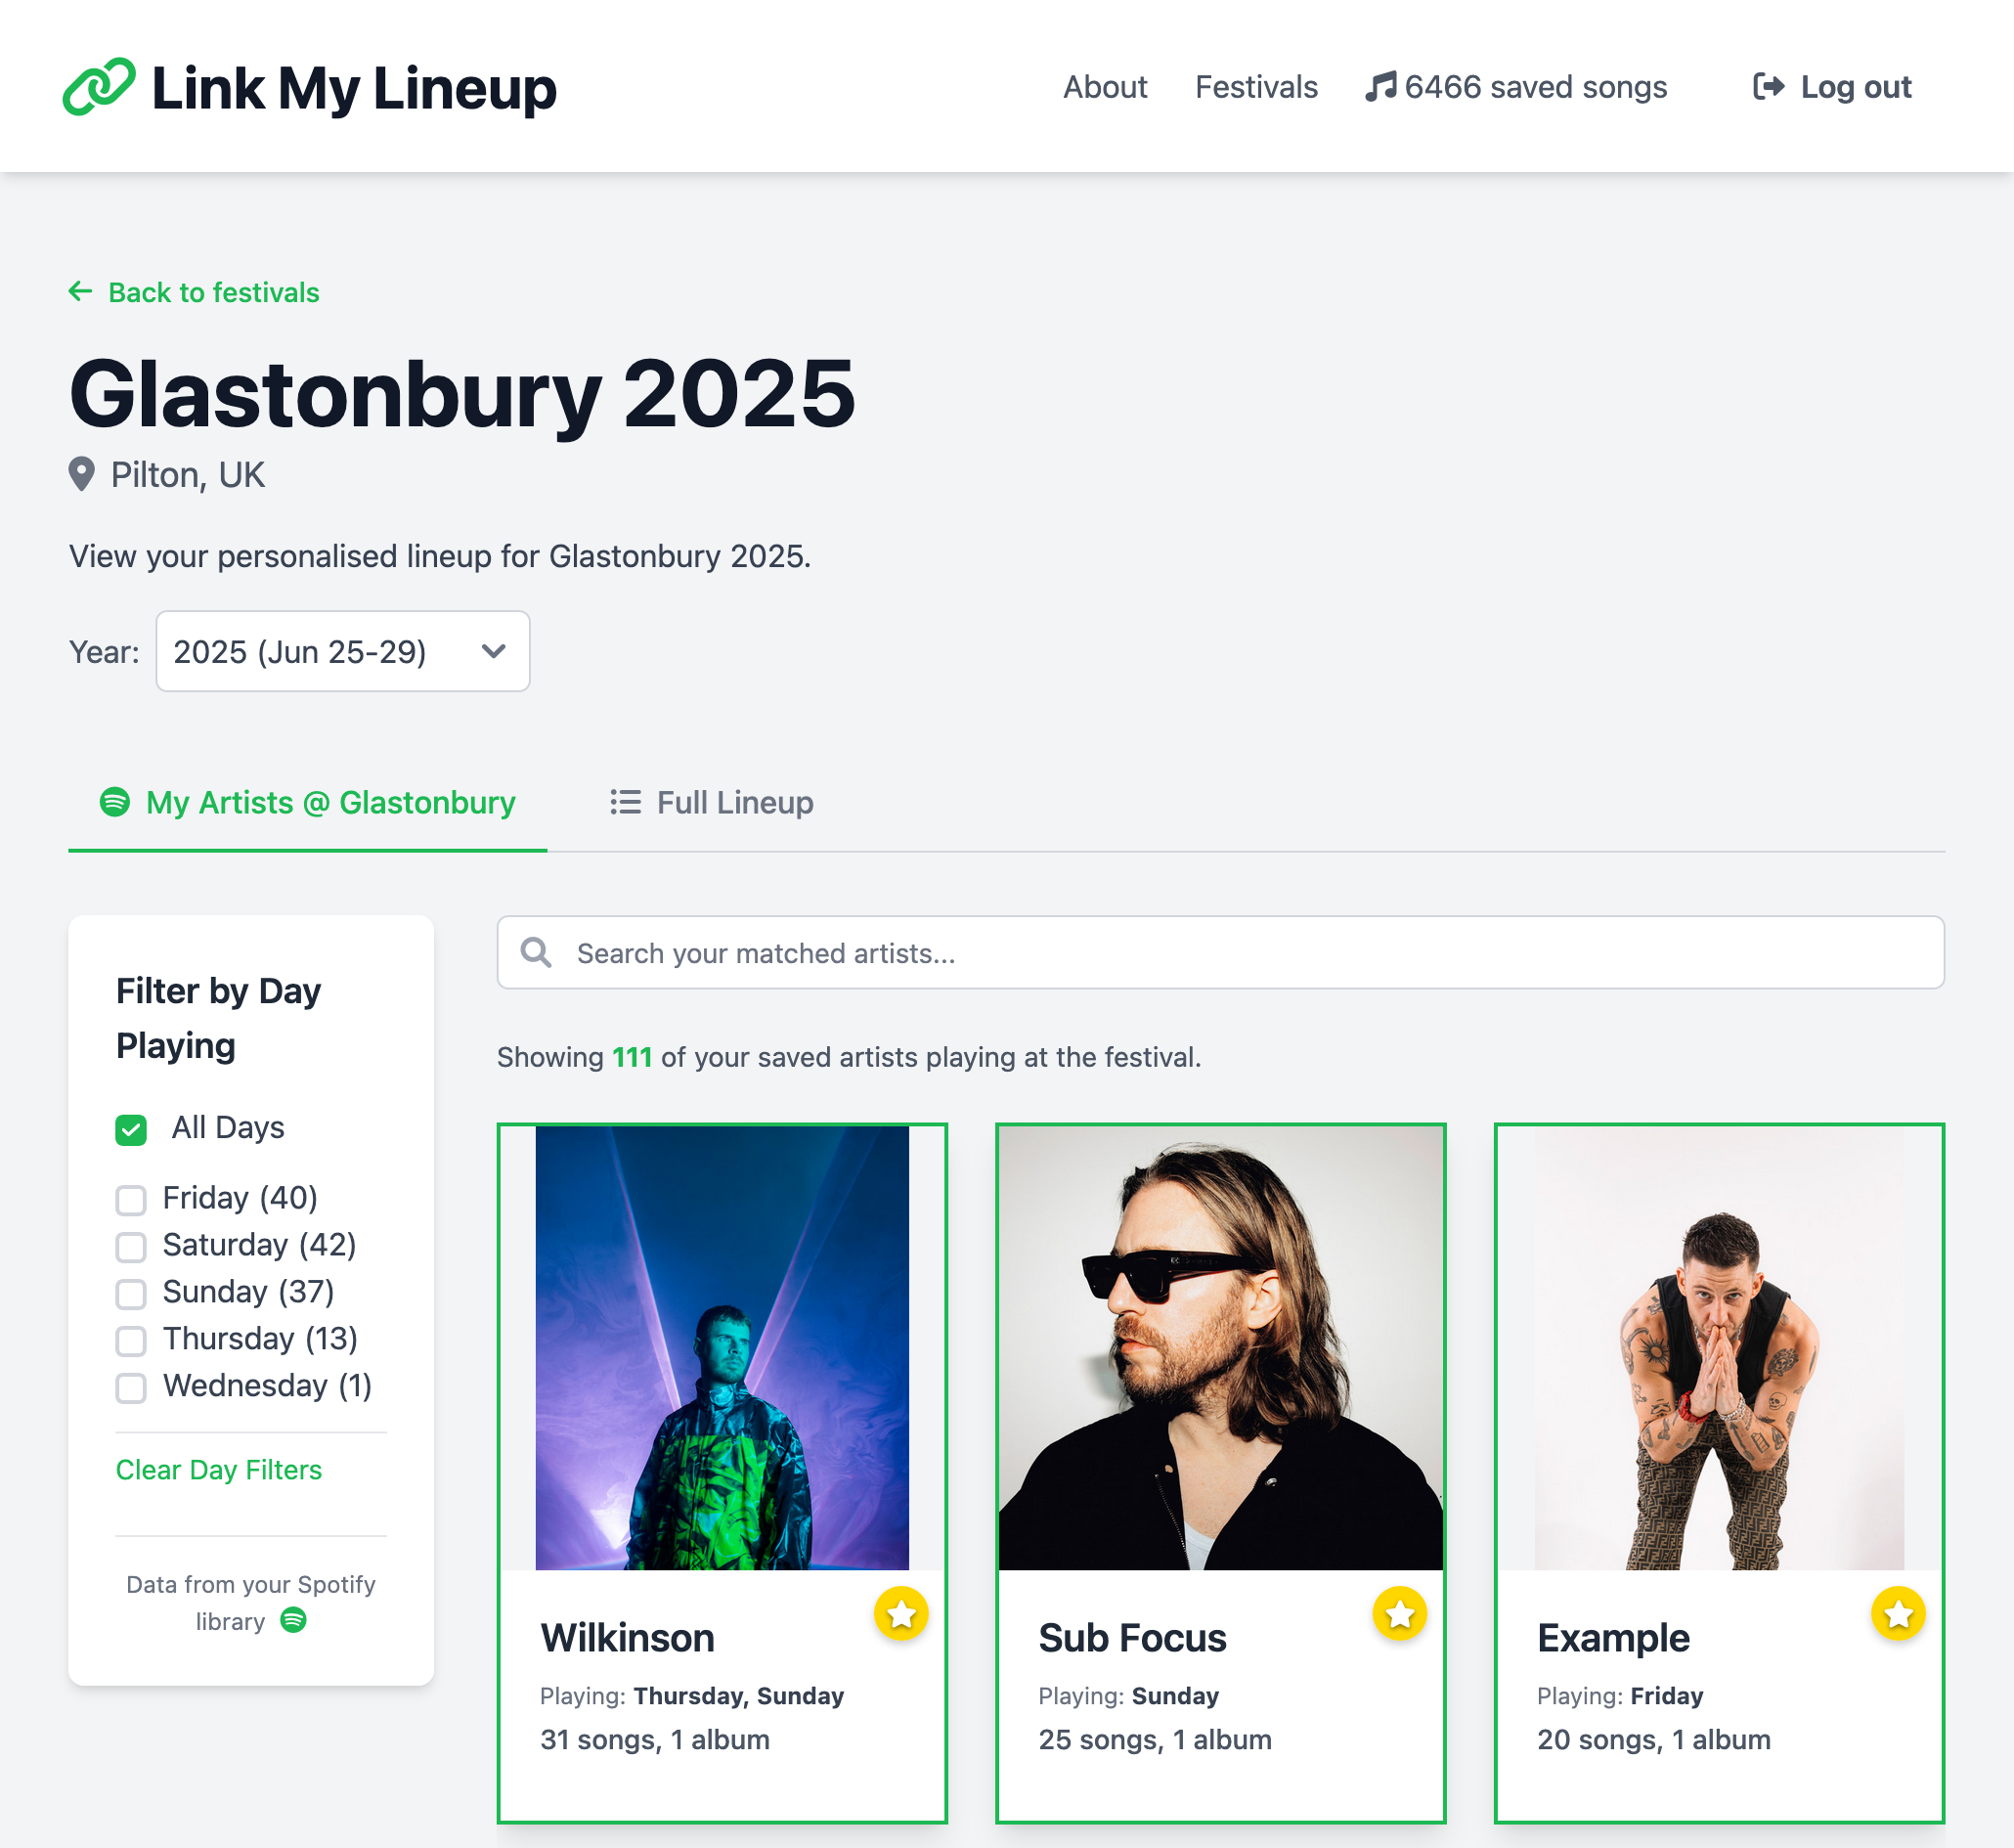Check the Saturday (42) filter
Viewport: 2014px width, 1848px height.
coord(131,1246)
